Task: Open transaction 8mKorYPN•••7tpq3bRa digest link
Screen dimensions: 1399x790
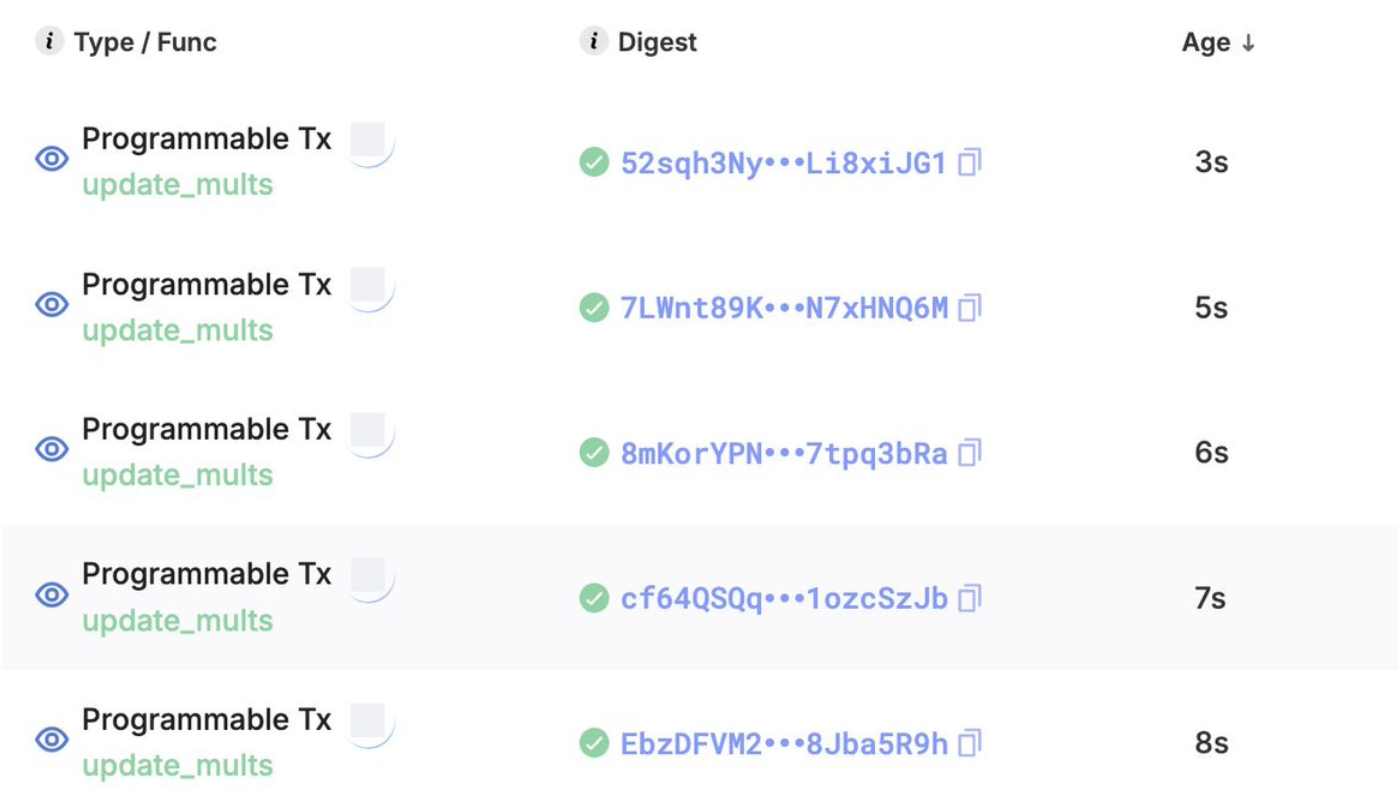Action: [x=783, y=453]
